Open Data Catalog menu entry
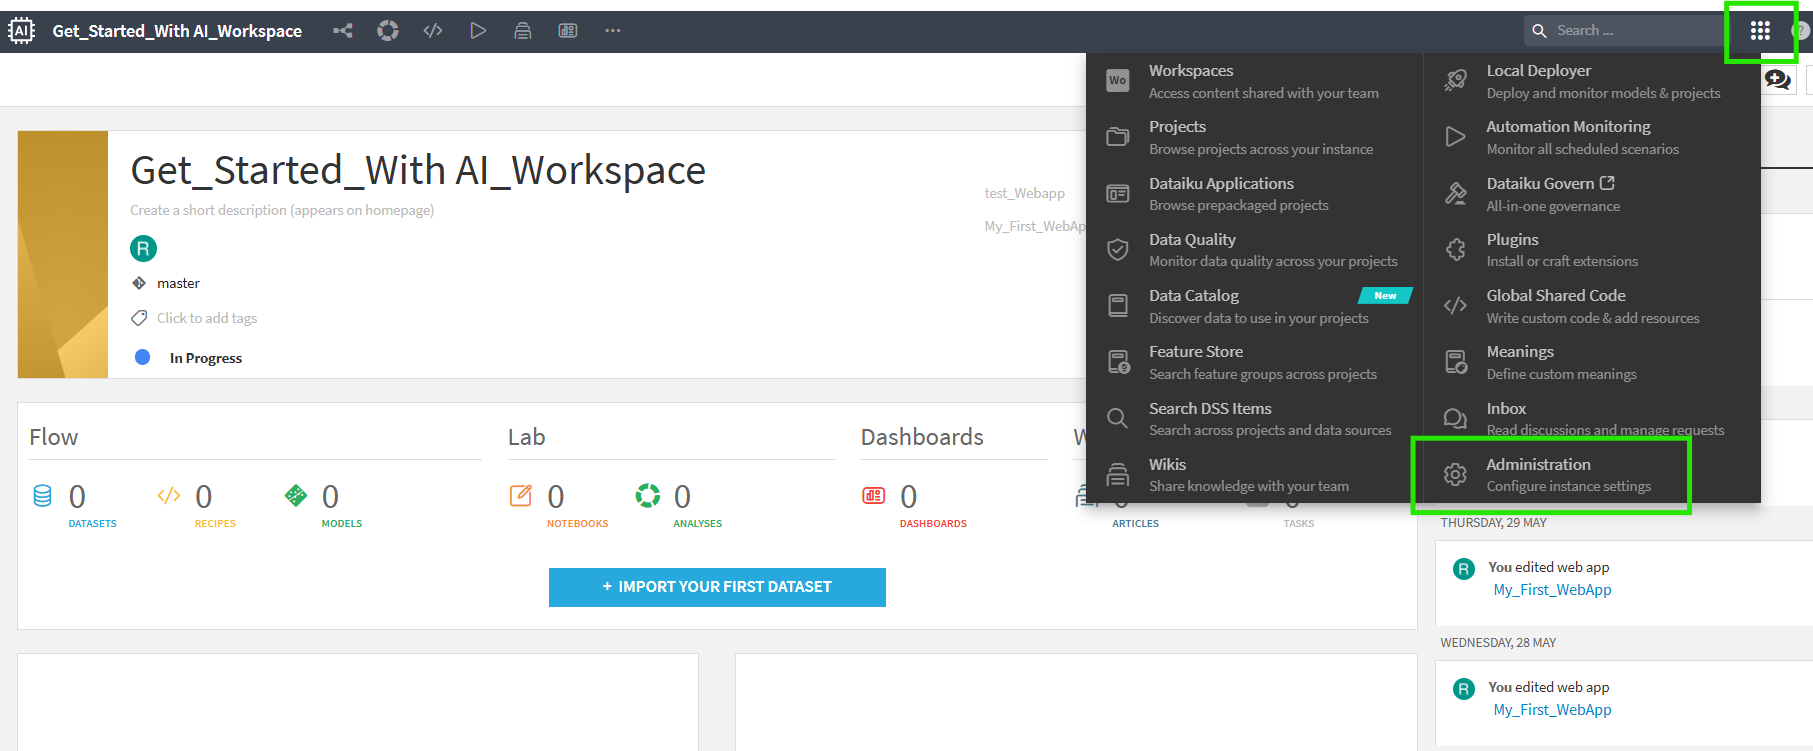 tap(1255, 306)
